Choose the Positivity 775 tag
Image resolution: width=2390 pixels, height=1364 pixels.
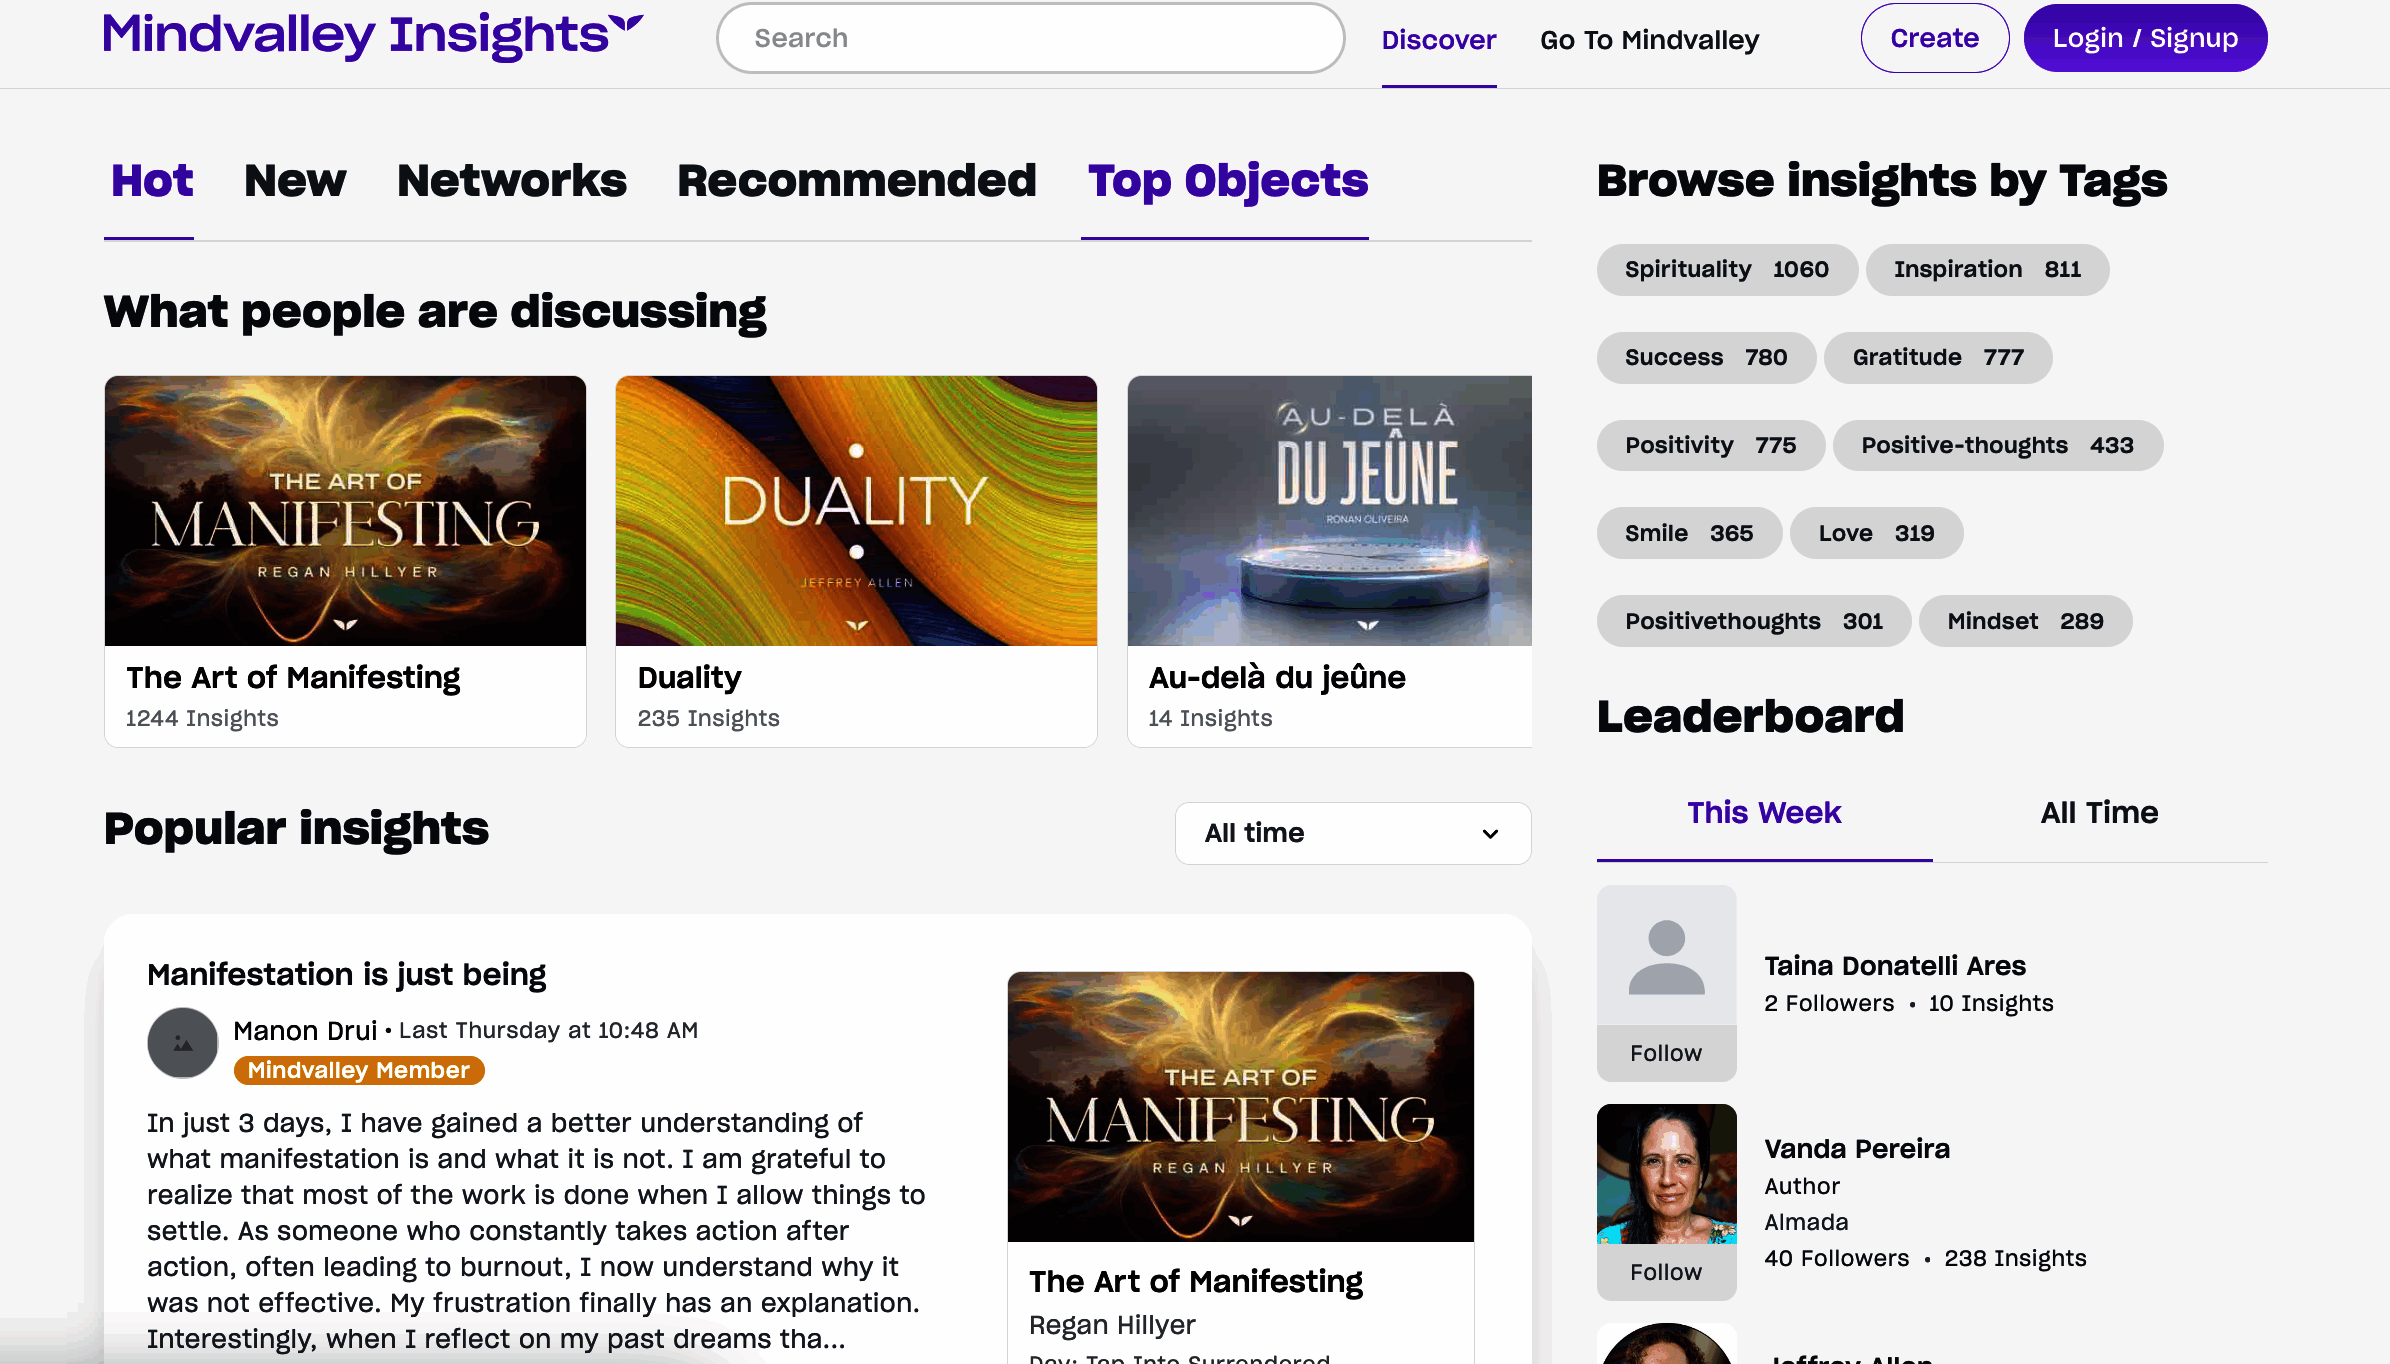tap(1710, 446)
